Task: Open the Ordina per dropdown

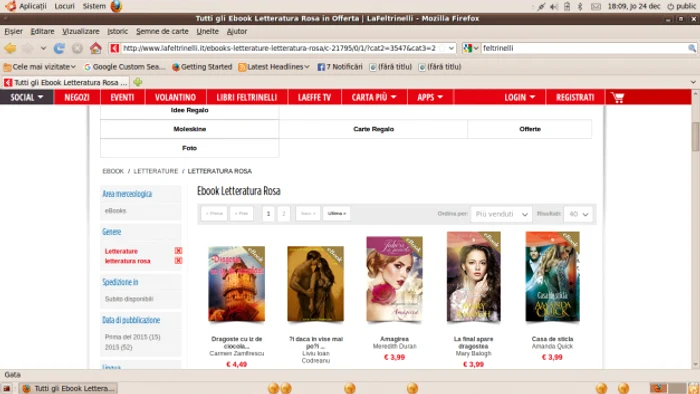Action: pos(501,214)
